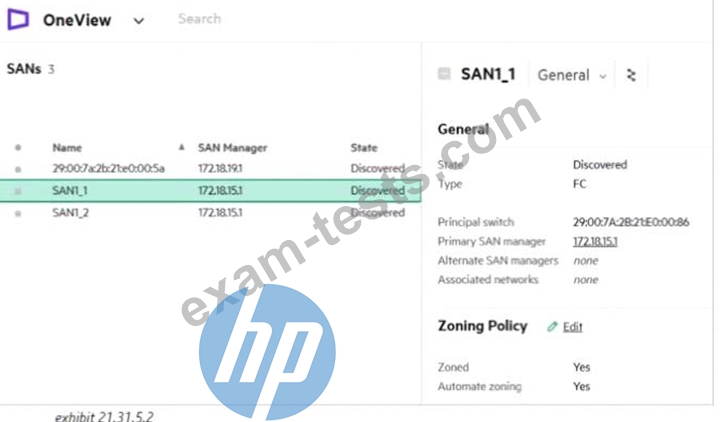Sort by the Name column header
The image size is (720, 422).
click(67, 147)
